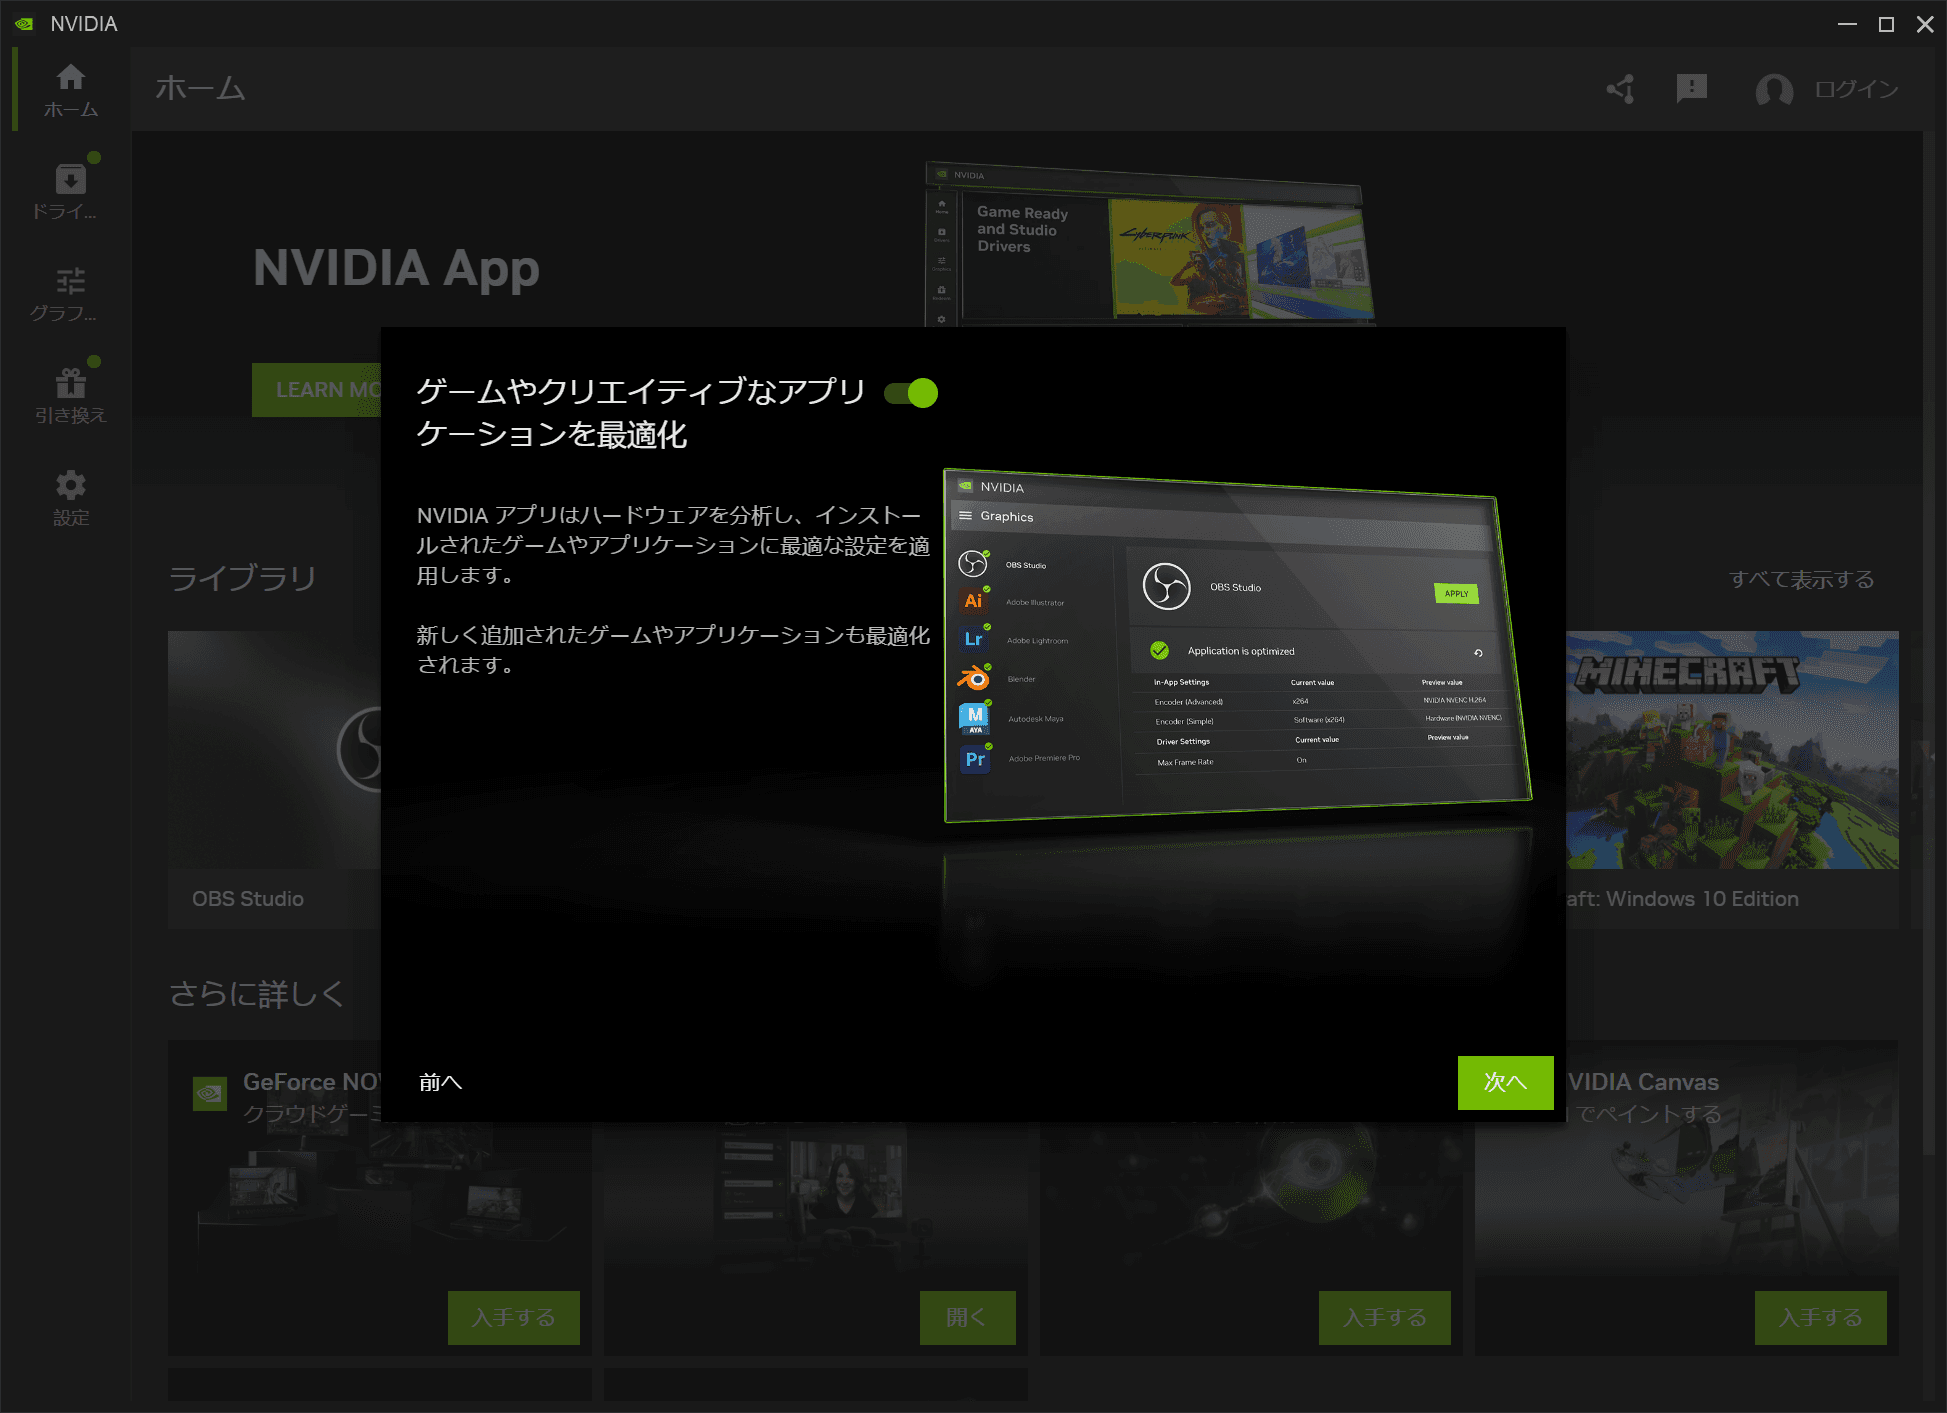The width and height of the screenshot is (1947, 1413).
Task: Click すべて表示する link
Action: point(1801,579)
